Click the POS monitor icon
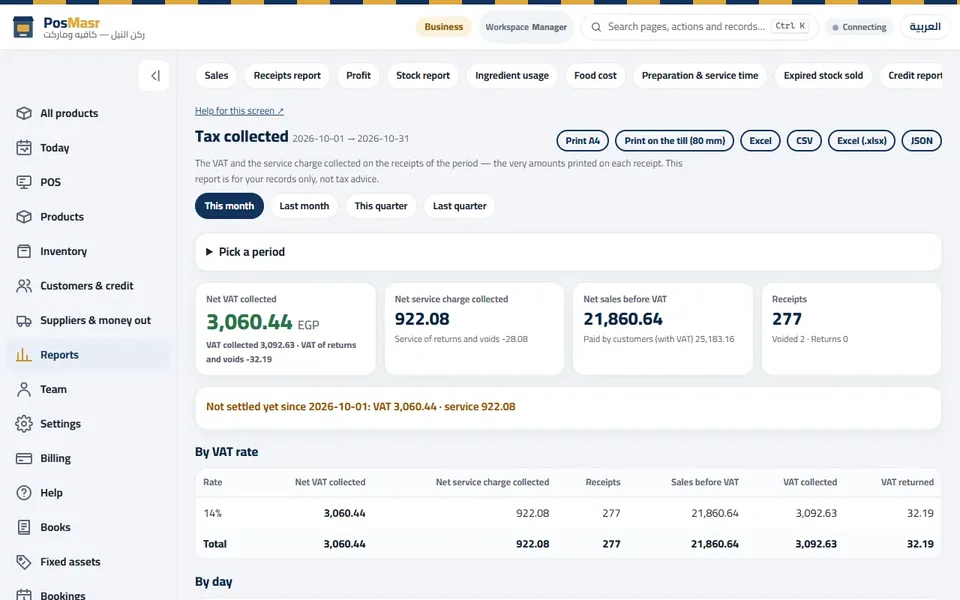 (x=24, y=182)
